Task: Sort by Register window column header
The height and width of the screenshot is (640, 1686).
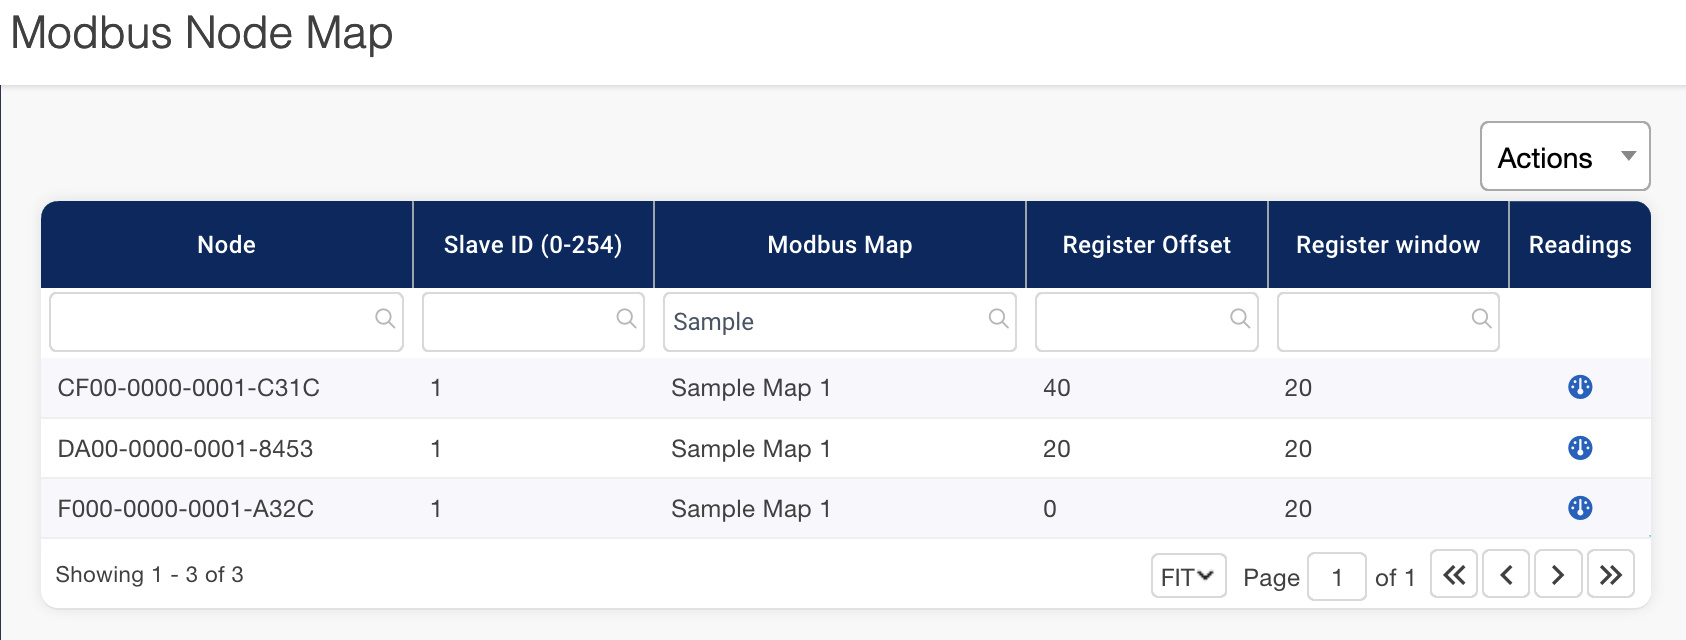Action: [1387, 245]
